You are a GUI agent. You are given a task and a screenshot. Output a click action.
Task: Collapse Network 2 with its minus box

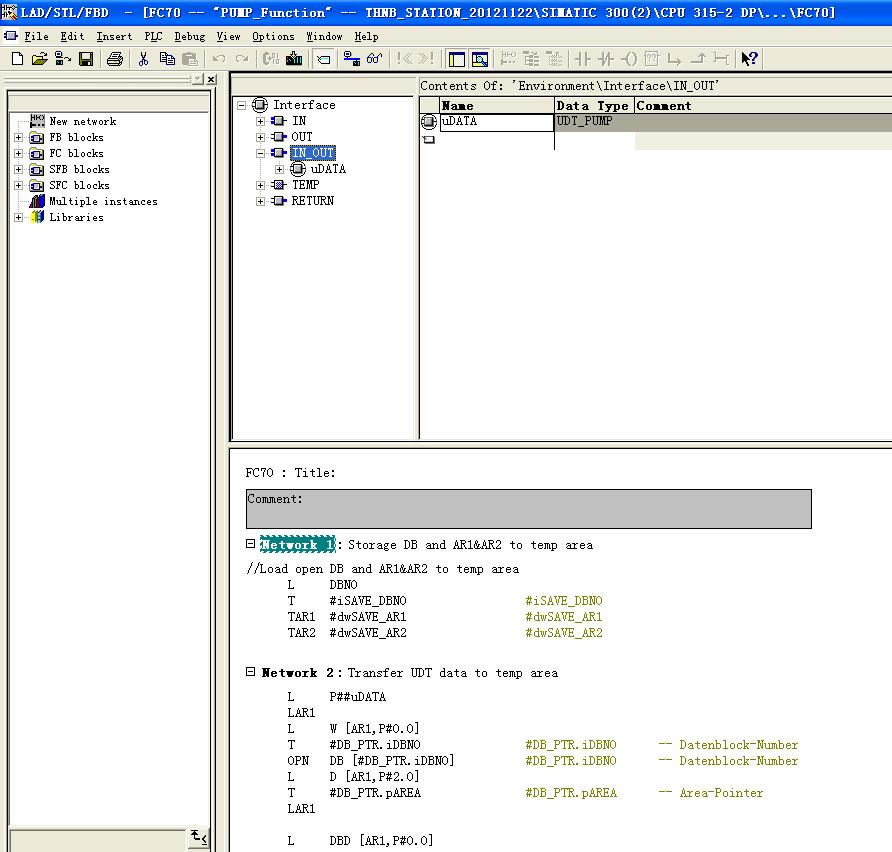(x=250, y=672)
